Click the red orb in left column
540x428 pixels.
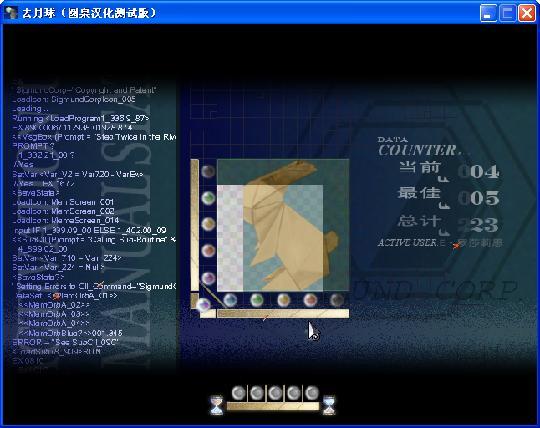point(208,251)
